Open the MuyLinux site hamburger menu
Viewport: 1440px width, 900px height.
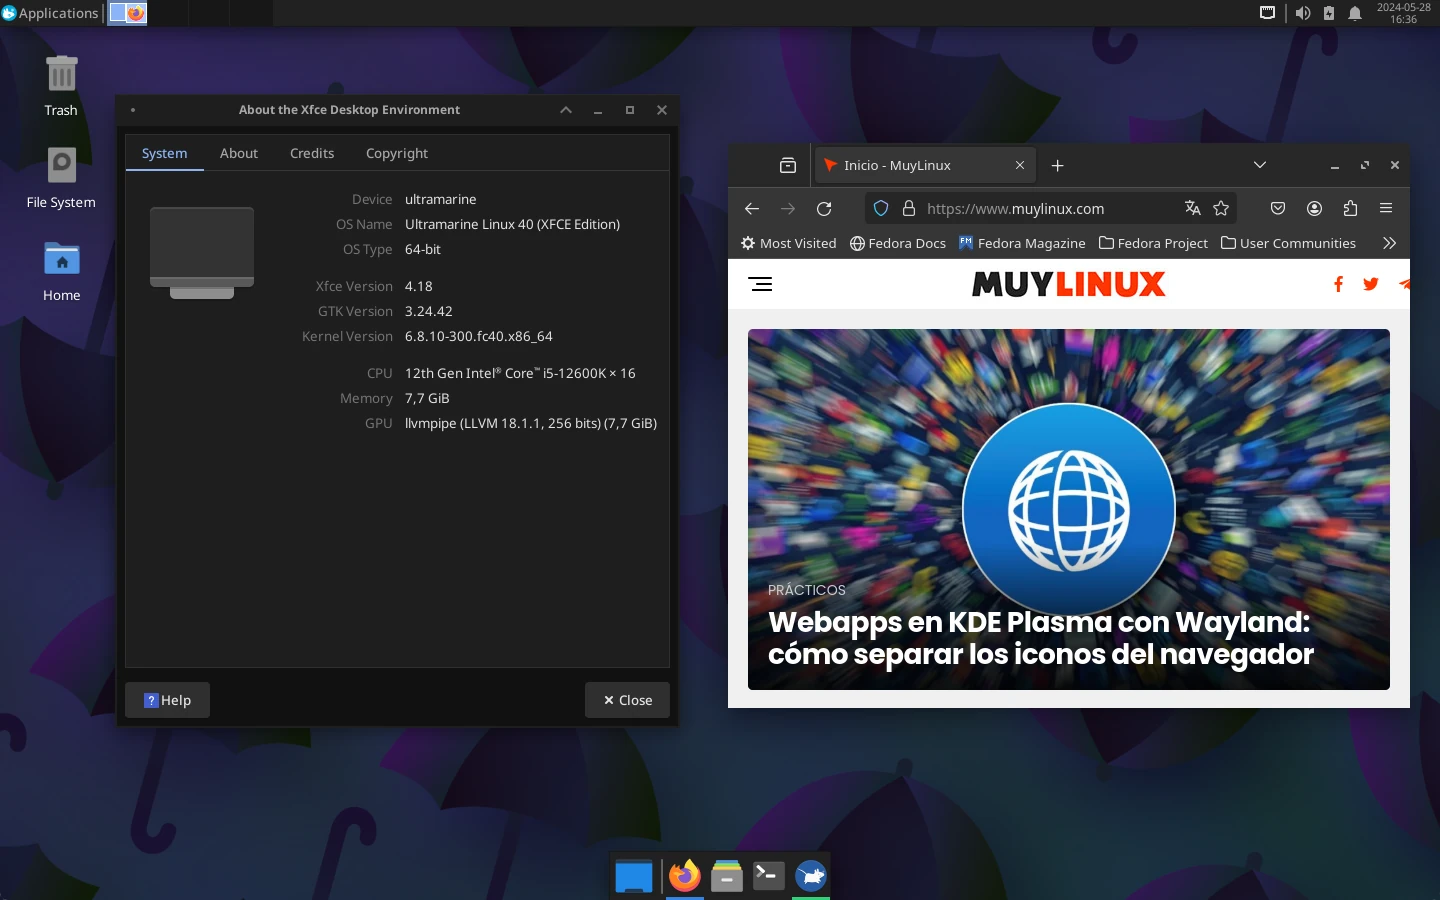point(760,284)
